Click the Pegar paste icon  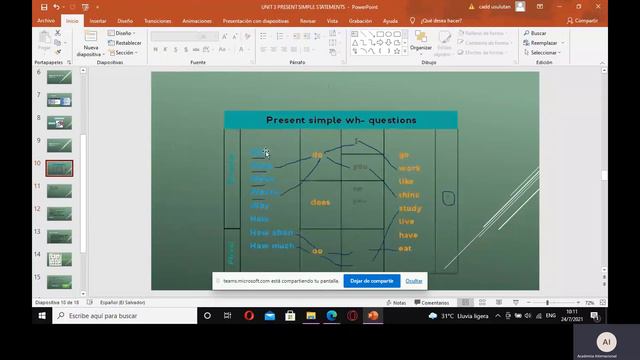point(44,38)
